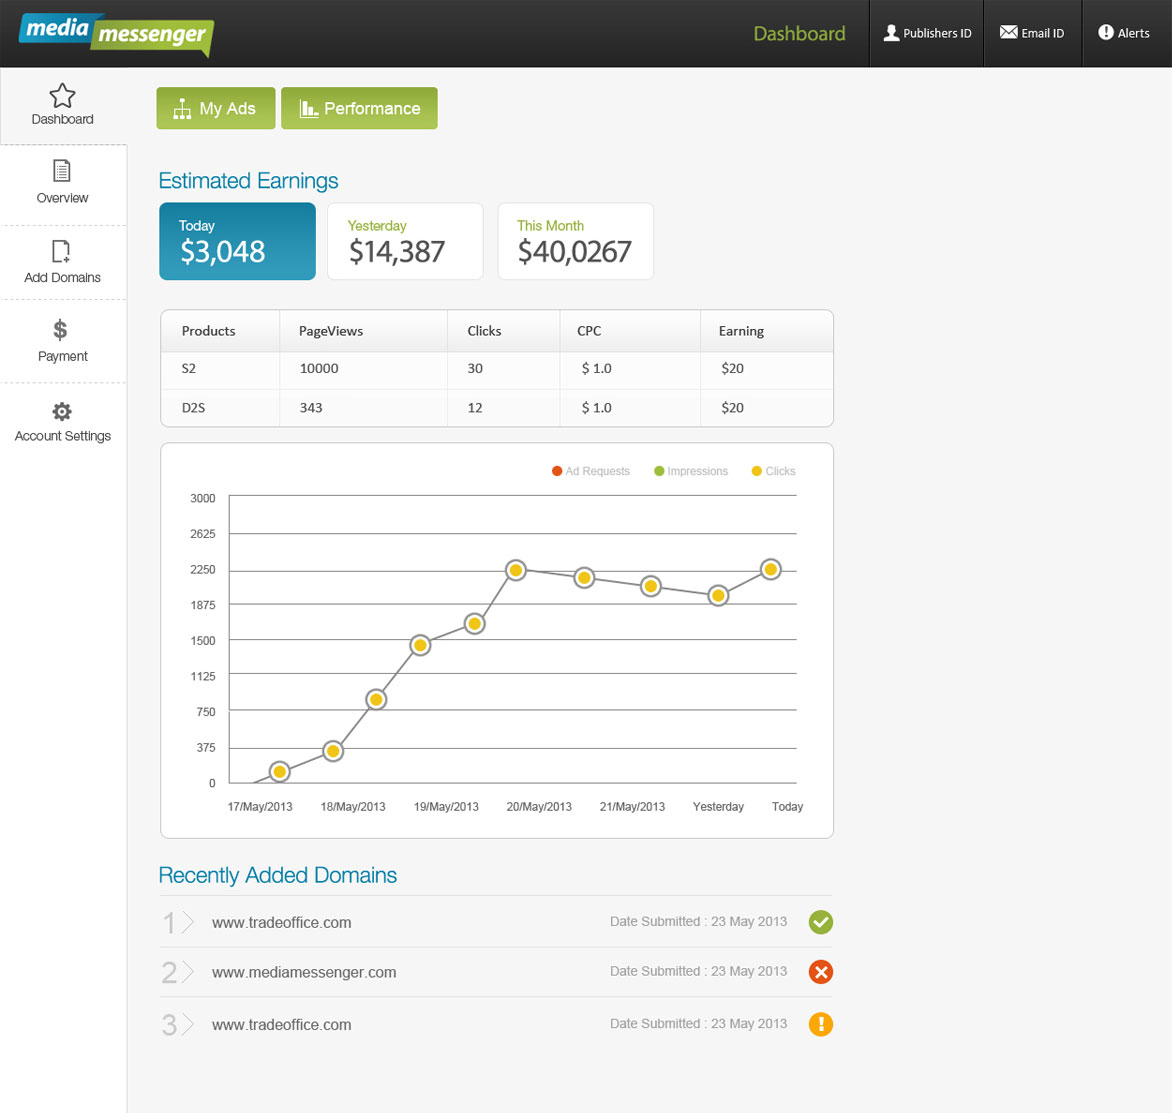The image size is (1172, 1113).
Task: Open www.mediamessenger.com domain link
Action: (304, 972)
